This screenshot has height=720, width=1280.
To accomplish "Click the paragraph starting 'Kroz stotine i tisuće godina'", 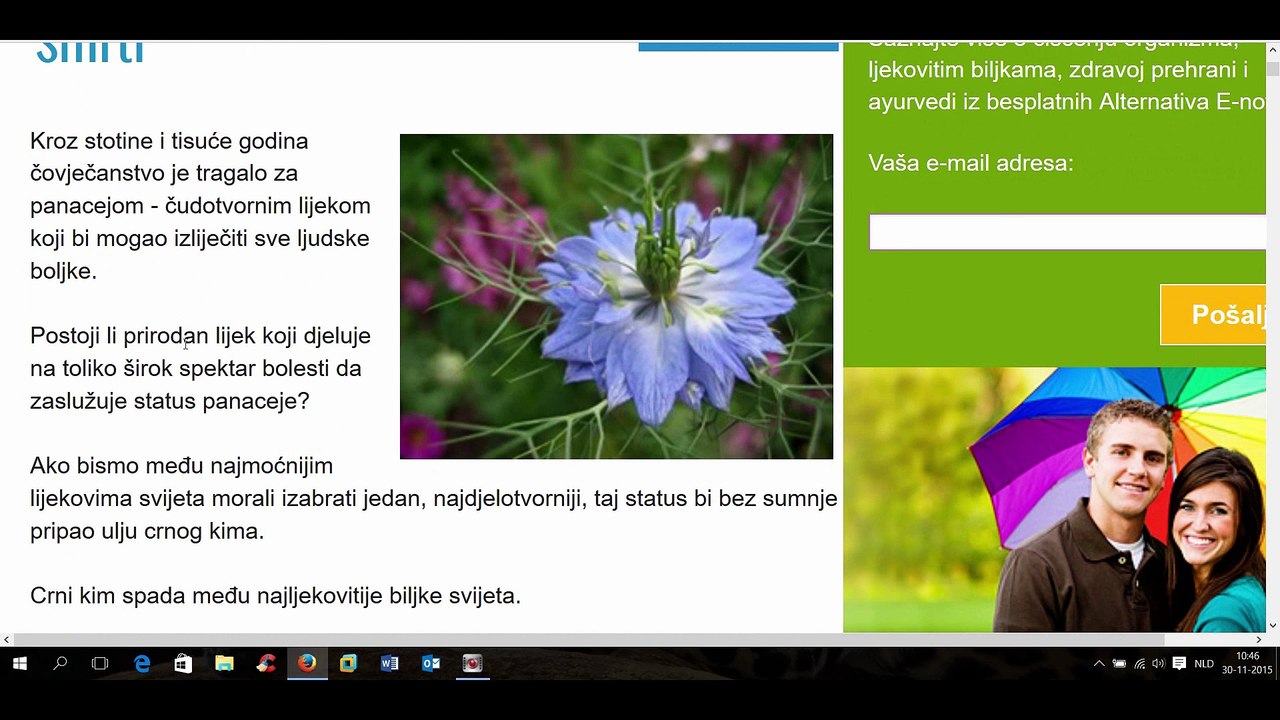I will [200, 206].
